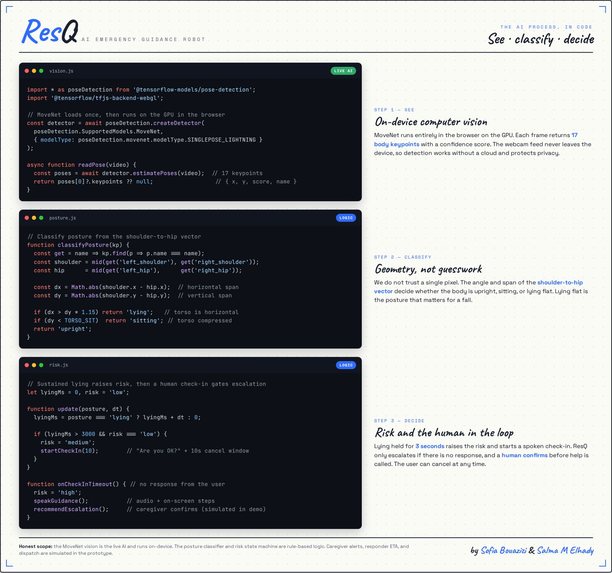Click the LOGIC badge on risk.js window
The image size is (612, 573).
click(x=346, y=365)
